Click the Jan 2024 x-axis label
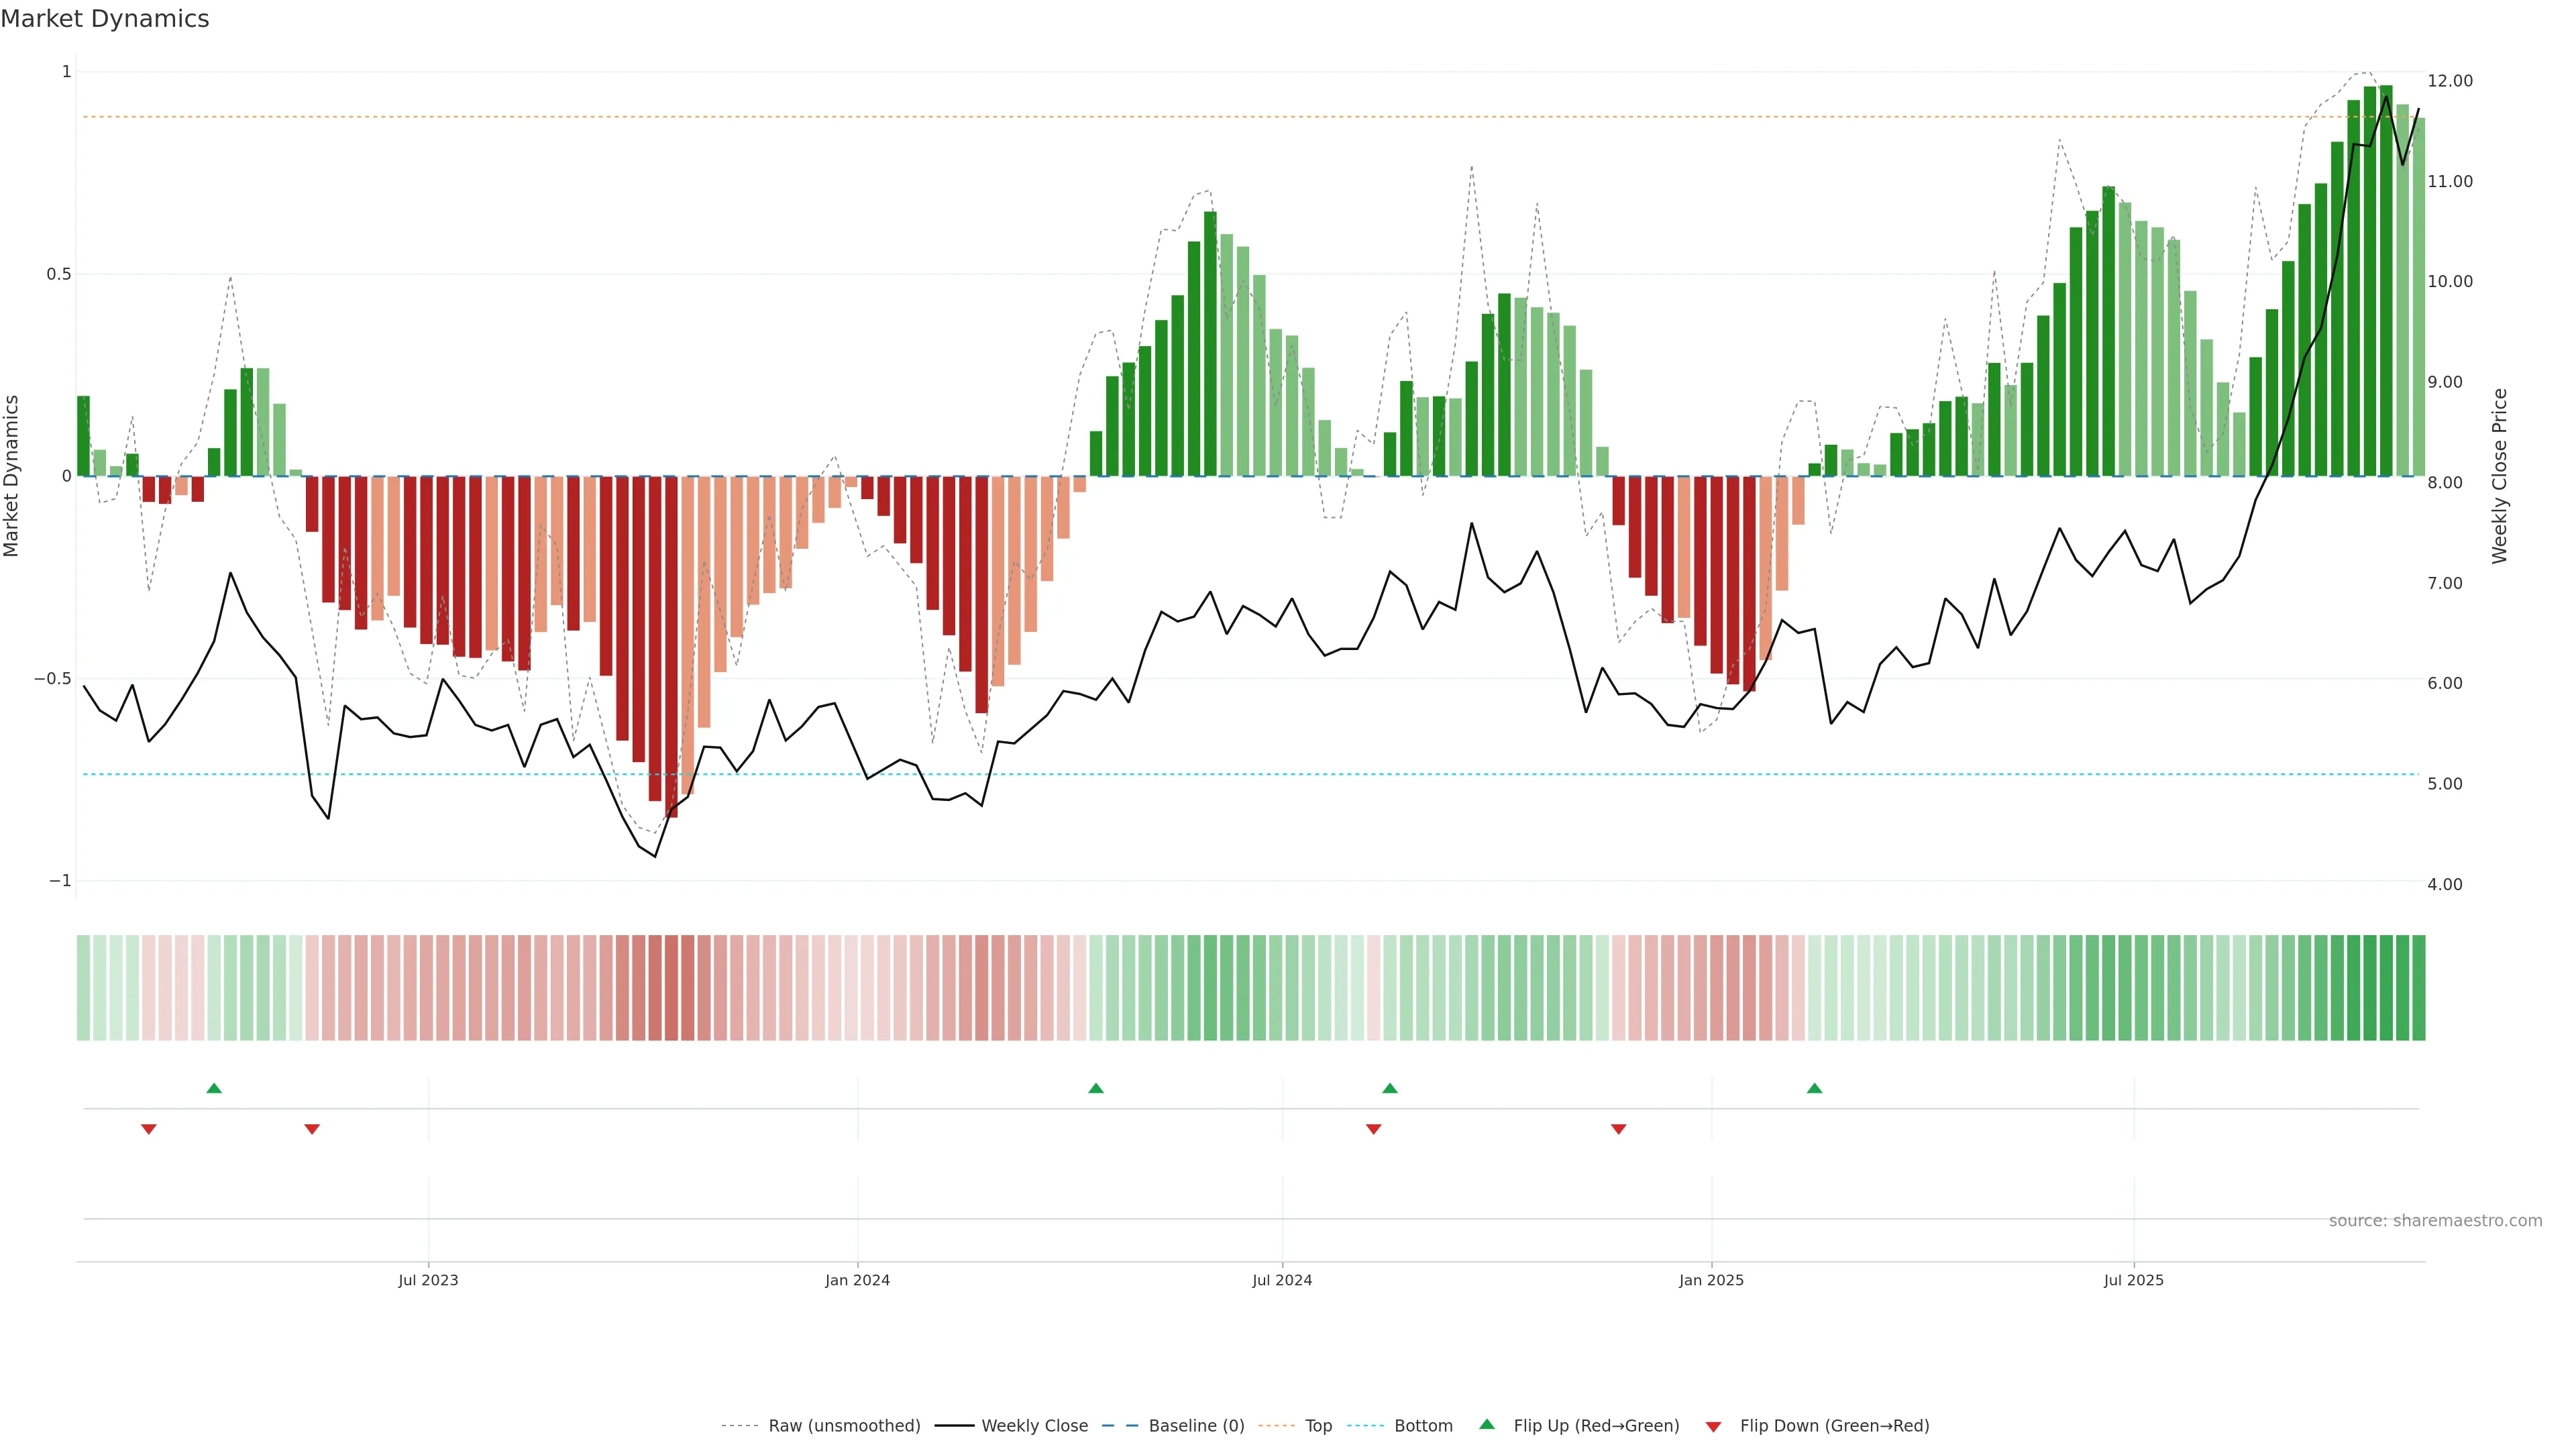Image resolution: width=2576 pixels, height=1449 pixels. click(857, 1280)
